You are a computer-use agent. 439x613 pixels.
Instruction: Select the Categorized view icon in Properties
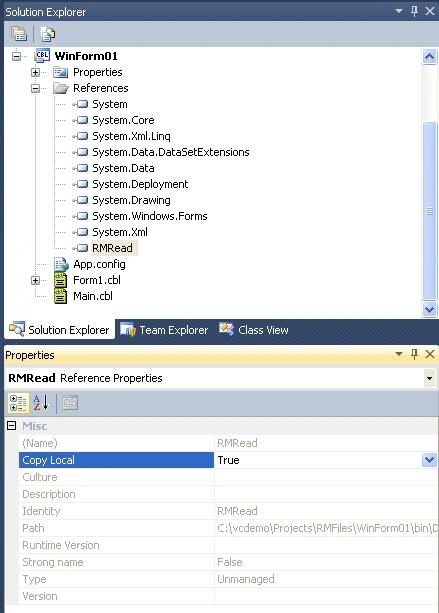pyautogui.click(x=18, y=403)
